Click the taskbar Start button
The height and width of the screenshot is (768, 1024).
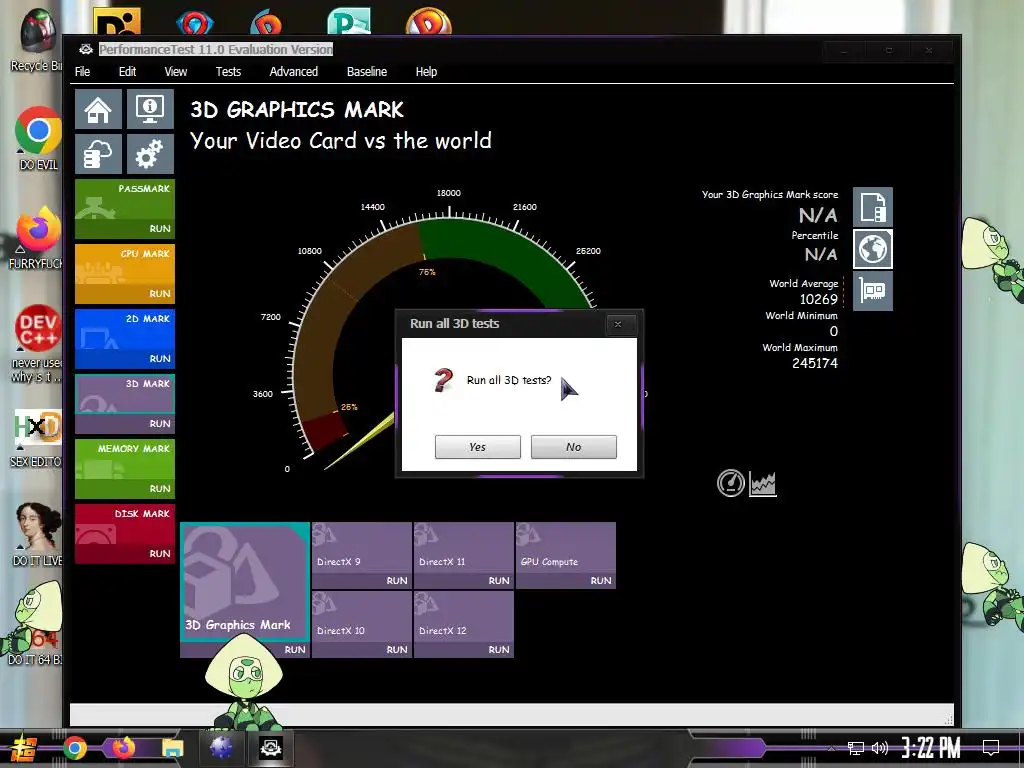pyautogui.click(x=24, y=748)
